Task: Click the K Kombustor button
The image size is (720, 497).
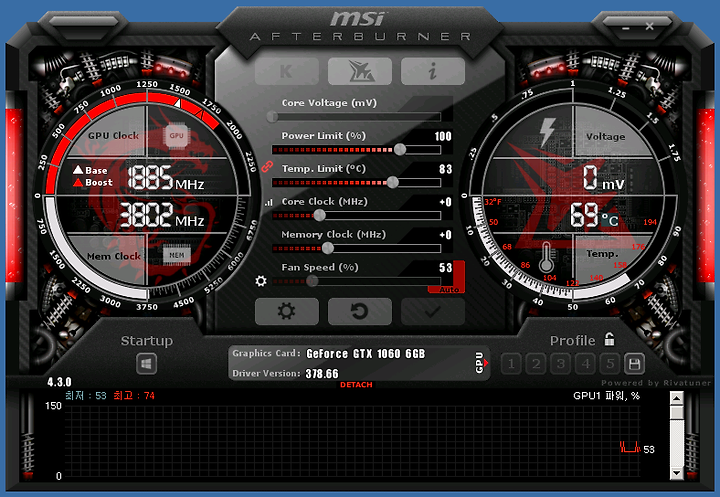Action: pyautogui.click(x=287, y=71)
